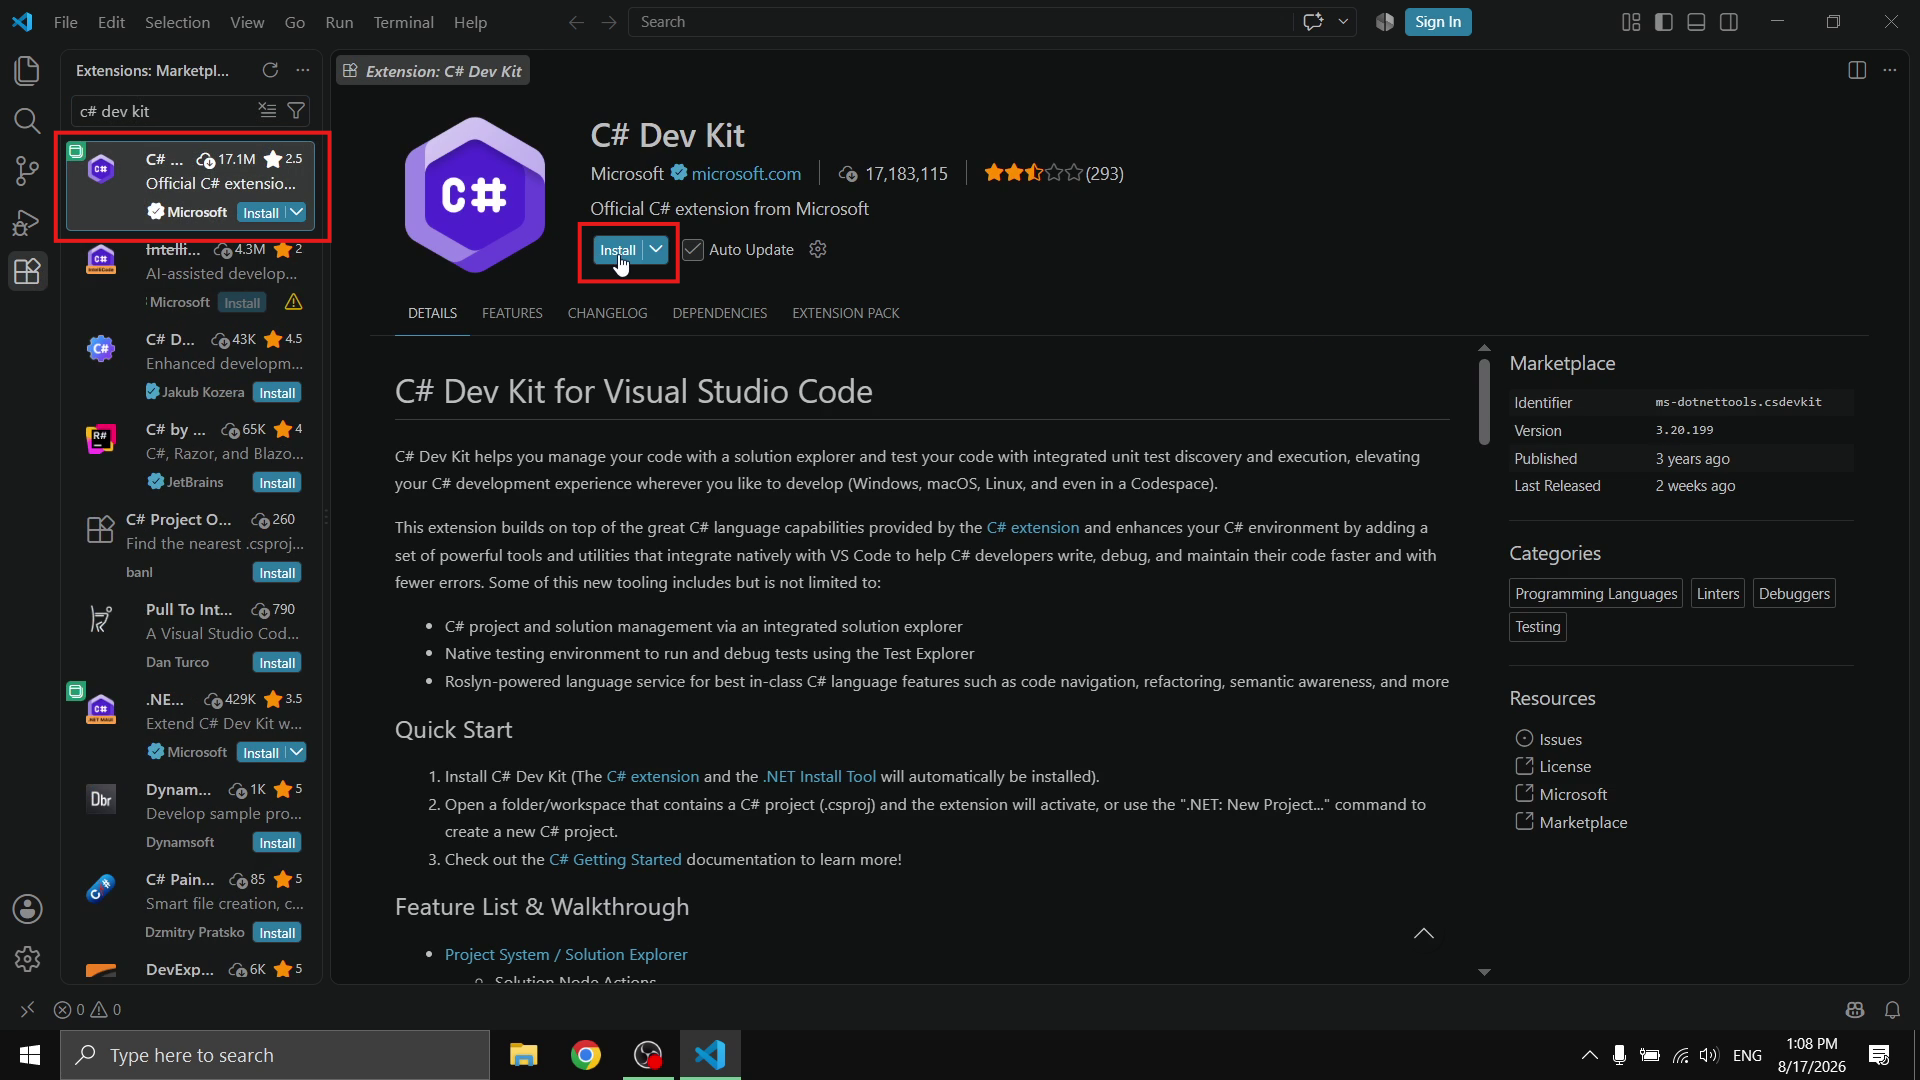
Task: Click the details page vertical scrollbar
Action: coord(1484,400)
